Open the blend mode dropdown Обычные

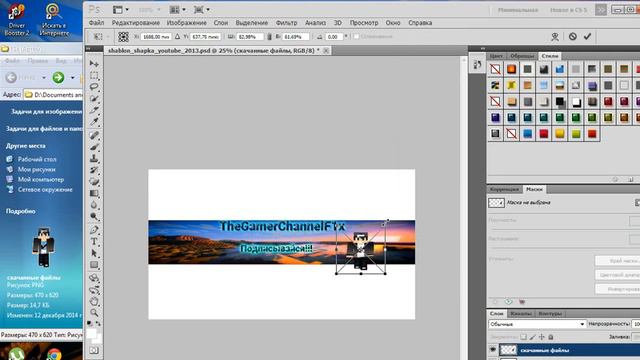tap(537, 324)
